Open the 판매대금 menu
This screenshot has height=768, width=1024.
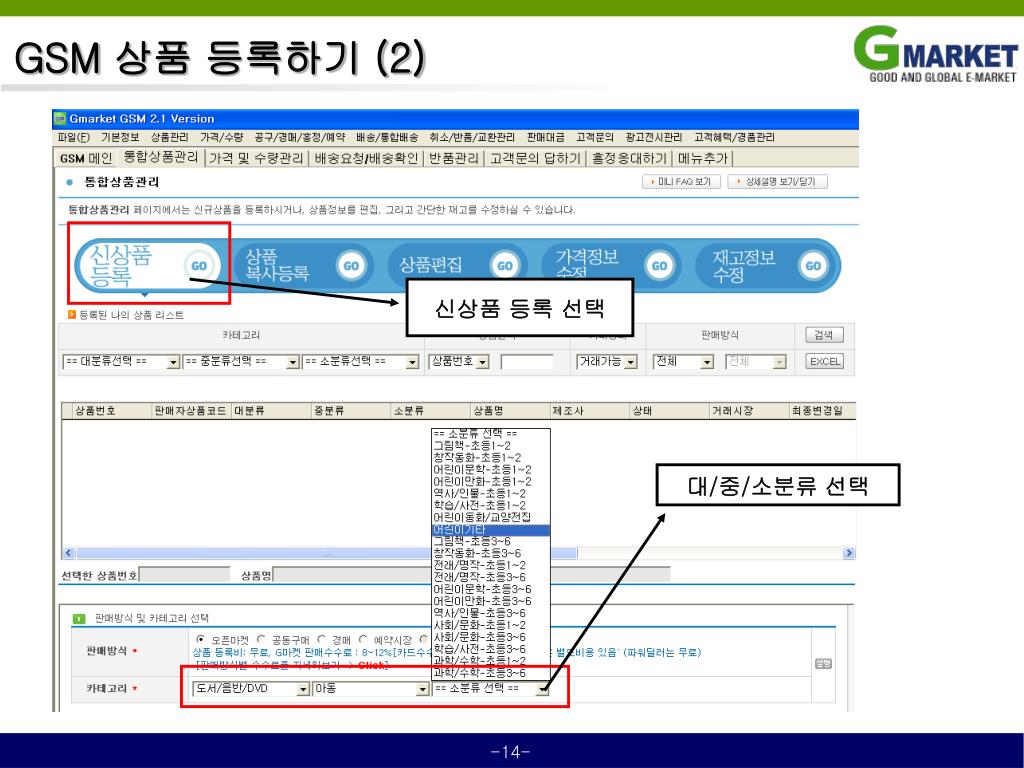click(545, 137)
